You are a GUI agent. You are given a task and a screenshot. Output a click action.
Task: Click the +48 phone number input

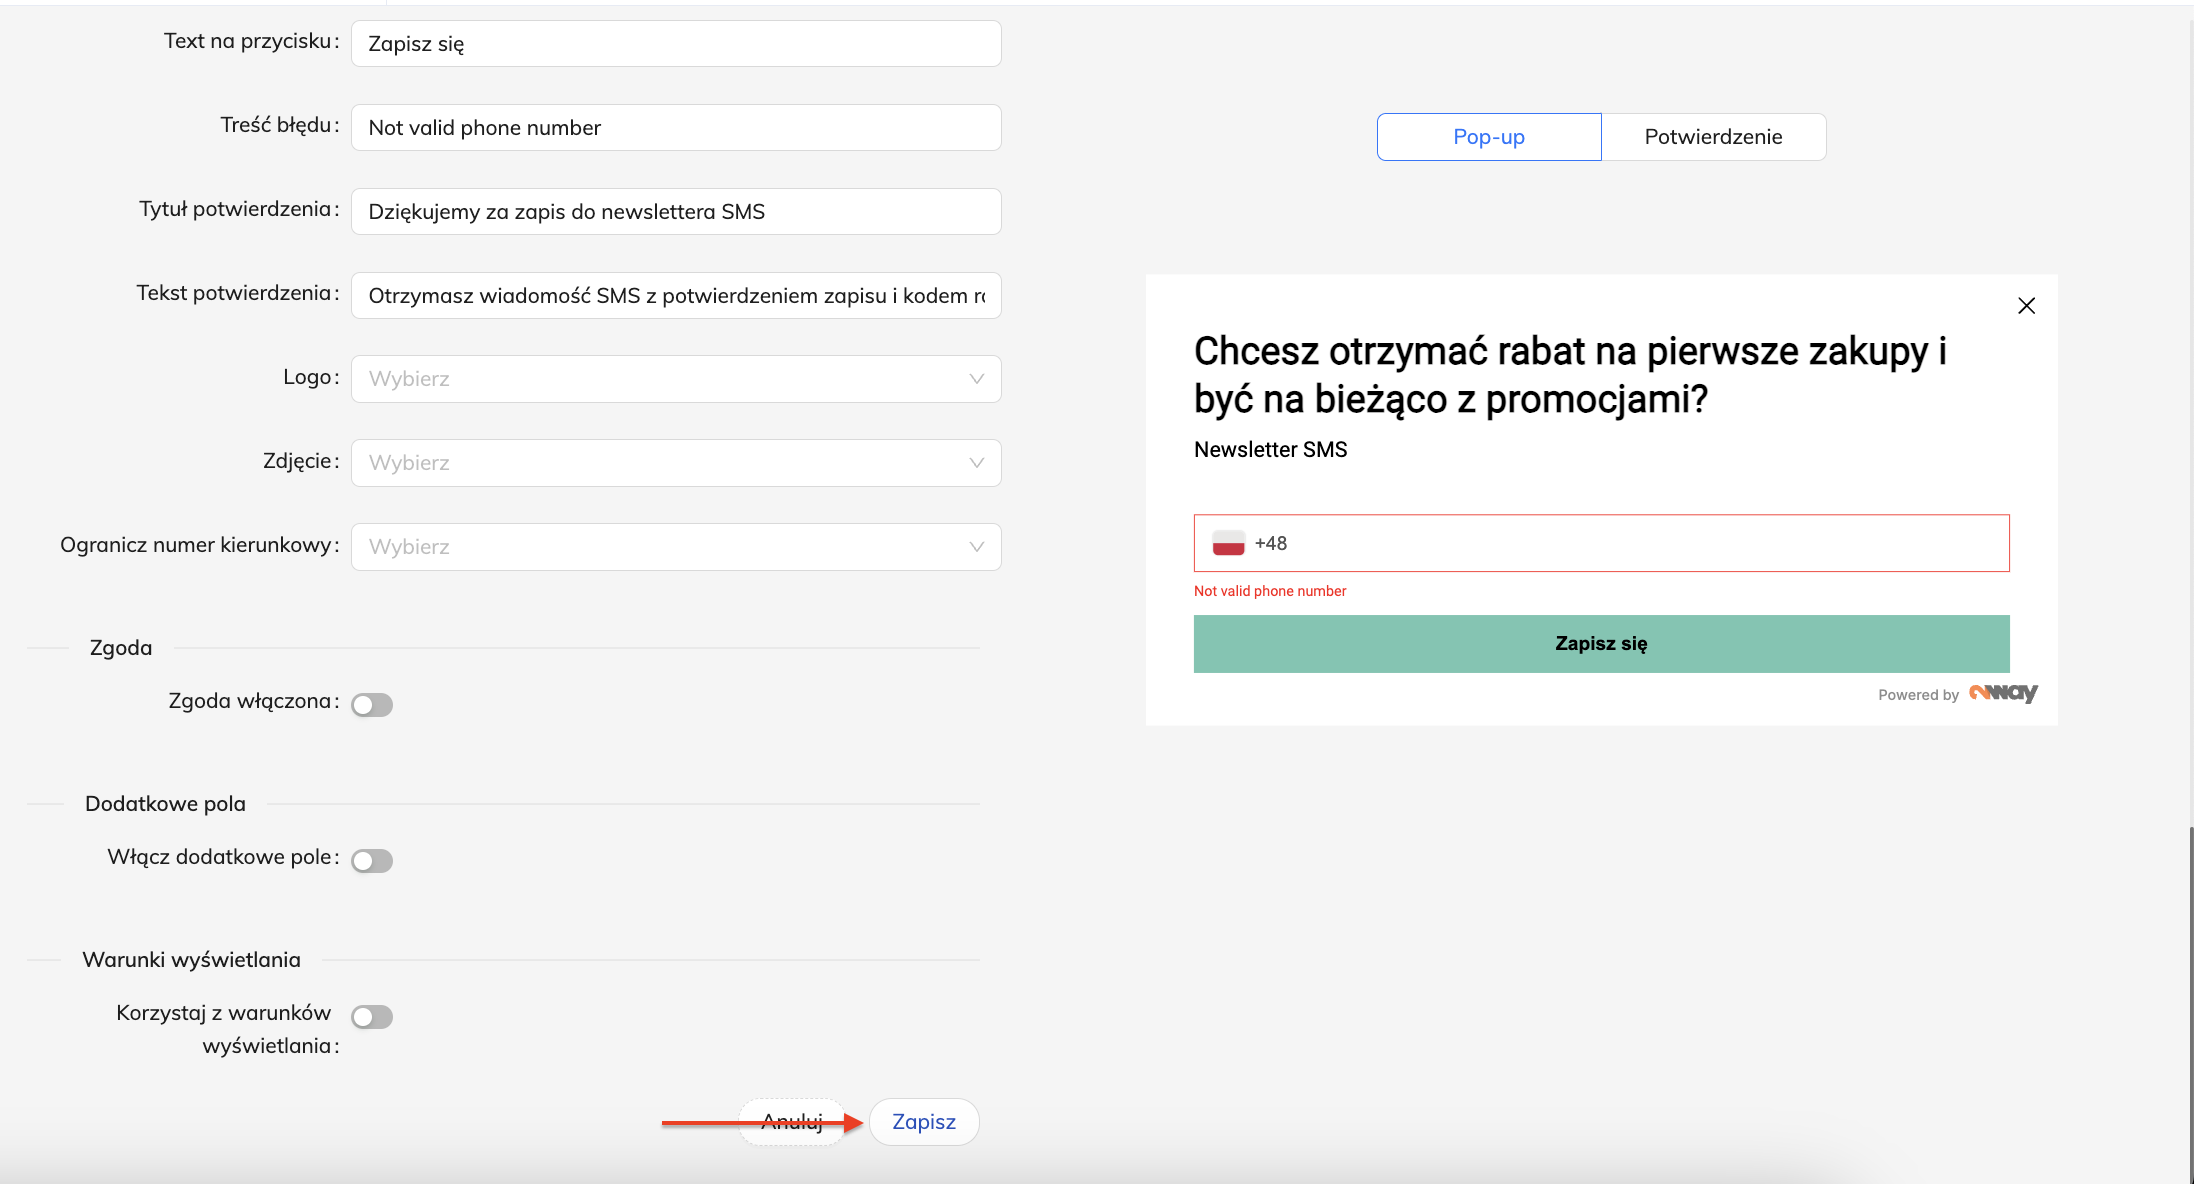point(1640,543)
